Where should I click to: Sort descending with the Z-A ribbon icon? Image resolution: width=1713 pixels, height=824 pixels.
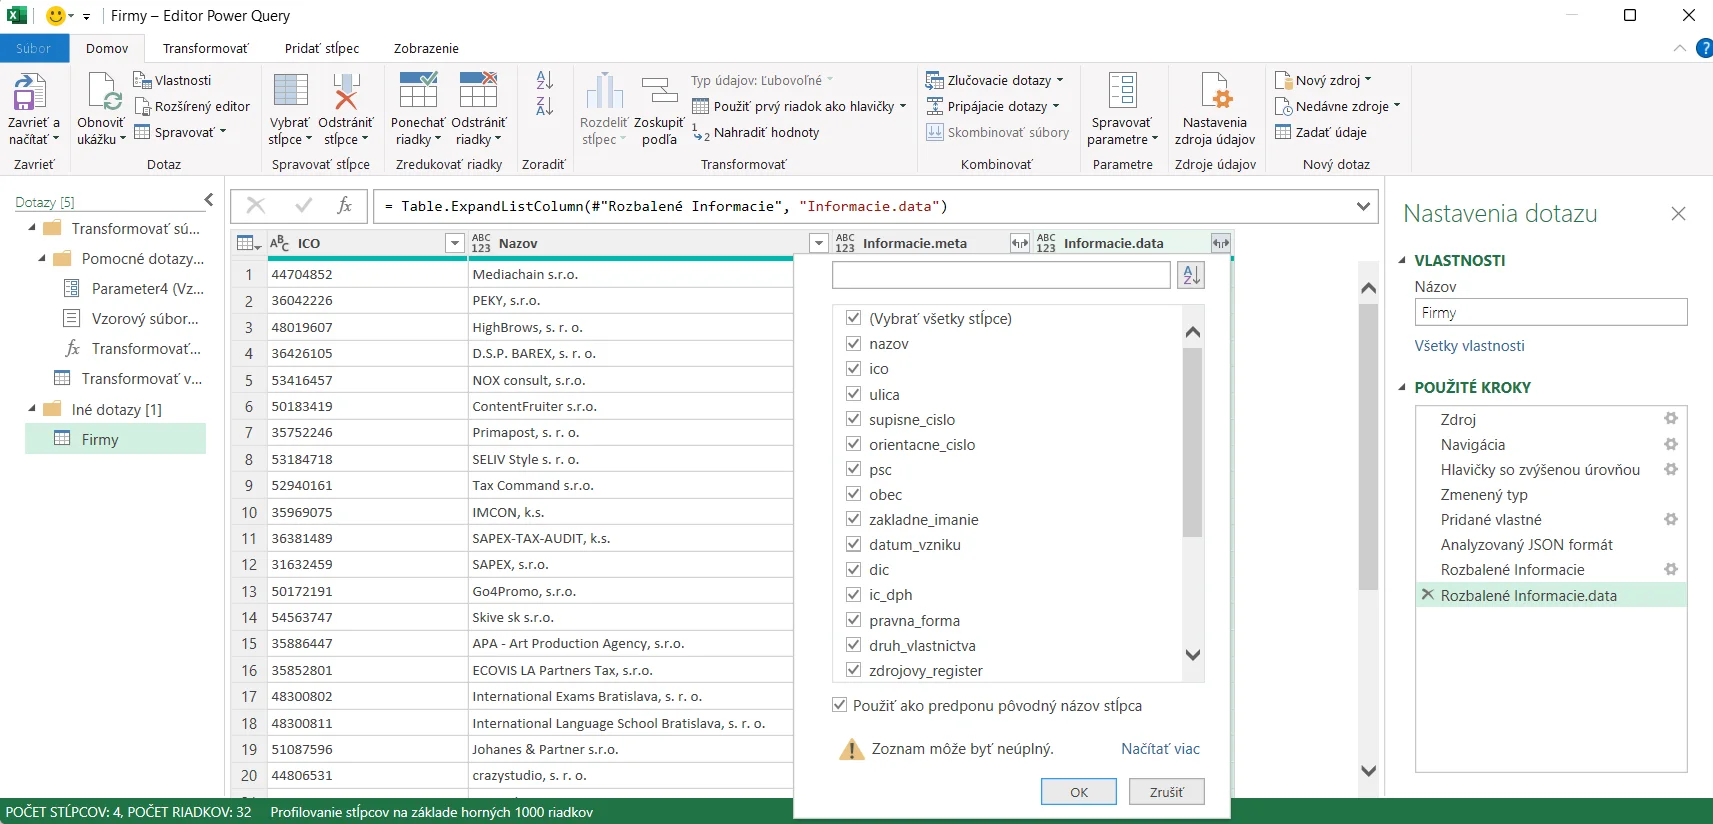[x=544, y=106]
